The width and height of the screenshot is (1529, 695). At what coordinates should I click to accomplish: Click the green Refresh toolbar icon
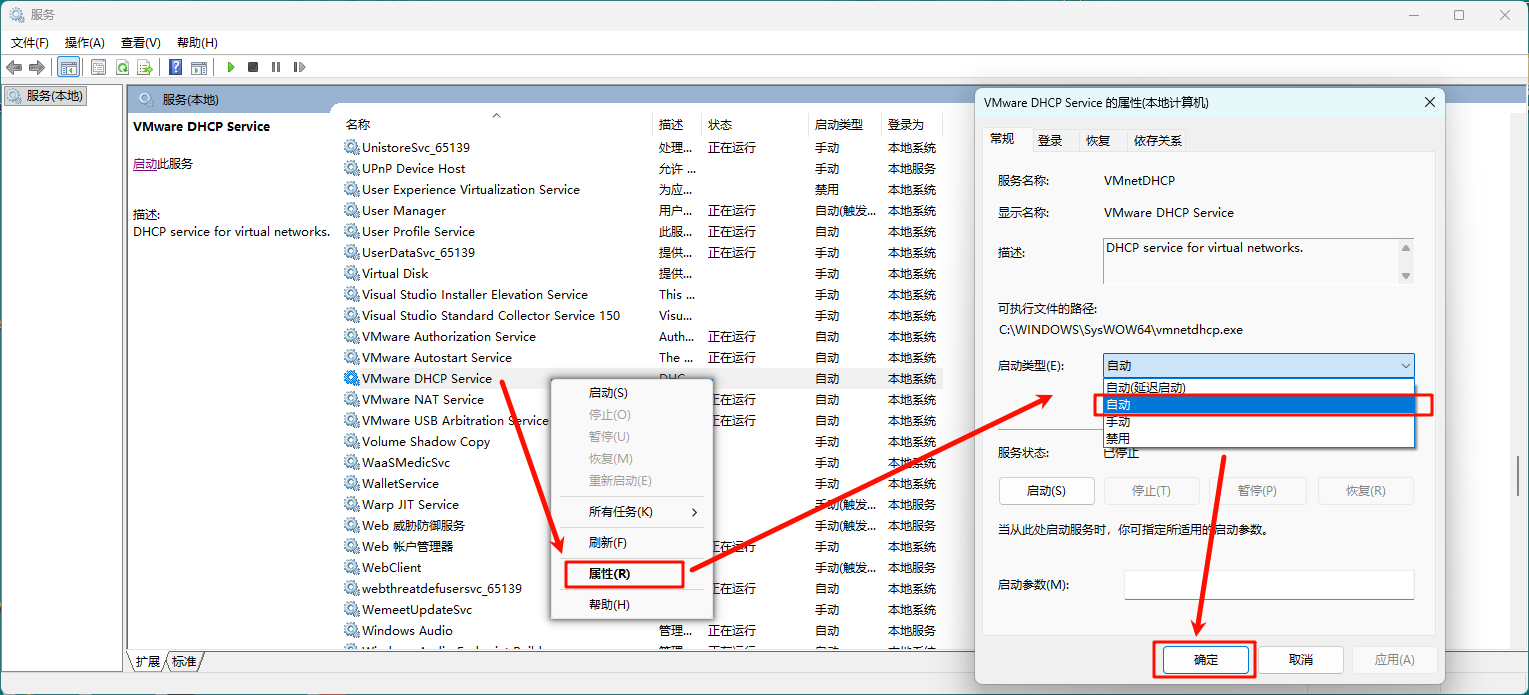point(122,67)
